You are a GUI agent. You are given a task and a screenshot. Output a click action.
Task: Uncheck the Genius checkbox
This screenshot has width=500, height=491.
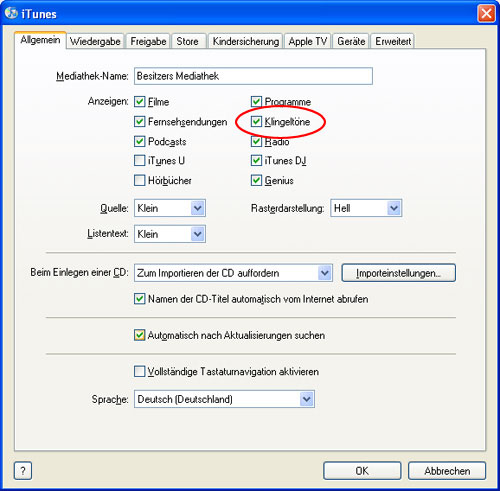pos(256,180)
